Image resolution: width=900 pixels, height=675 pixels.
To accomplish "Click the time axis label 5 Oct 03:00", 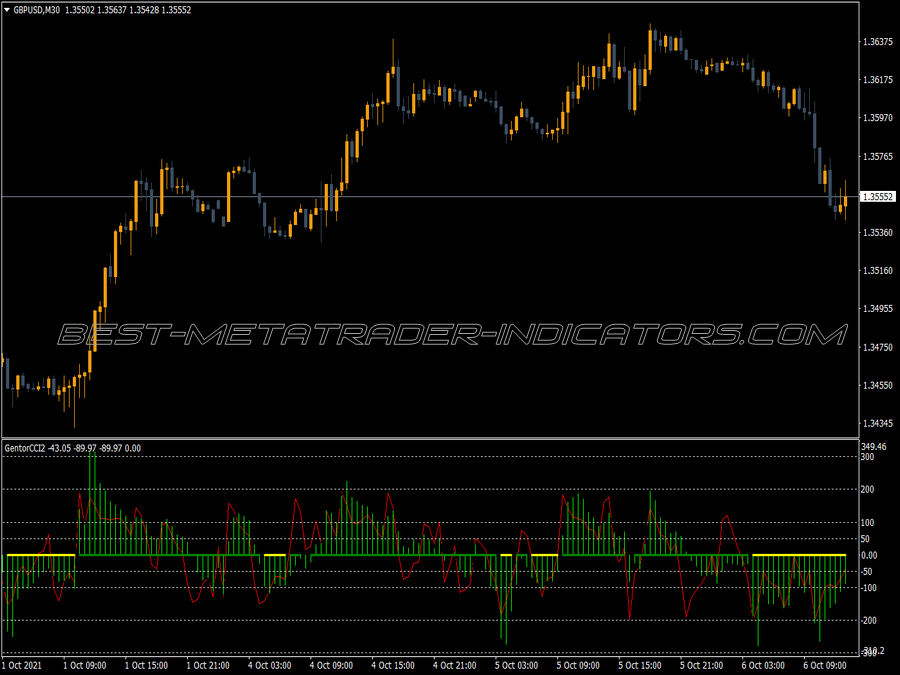I will click(x=517, y=665).
